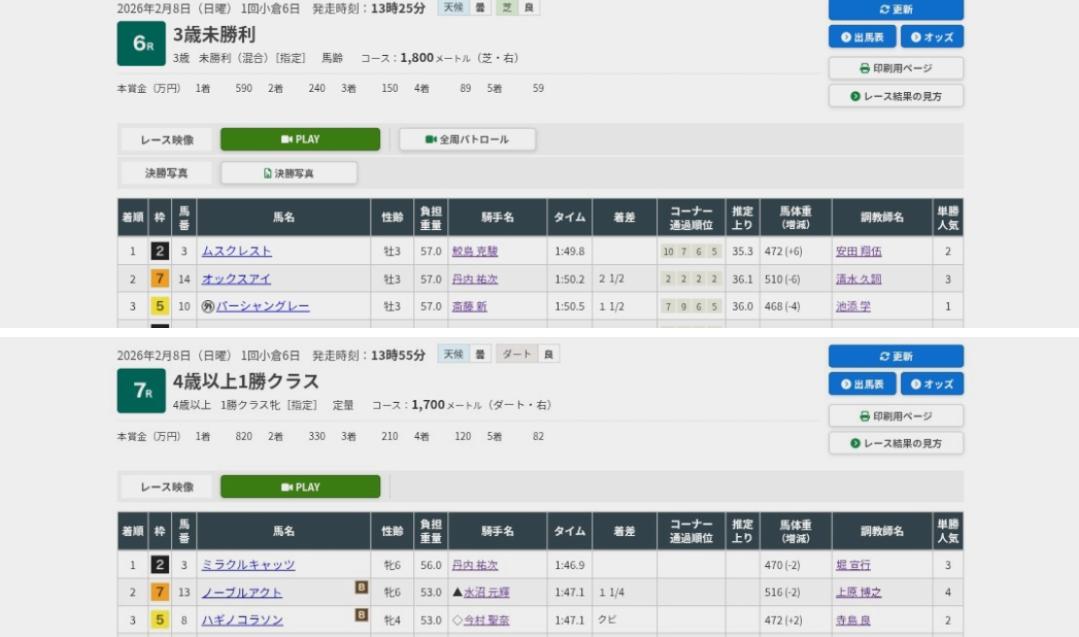Open horse ミラクルキャッツ page

pos(248,565)
